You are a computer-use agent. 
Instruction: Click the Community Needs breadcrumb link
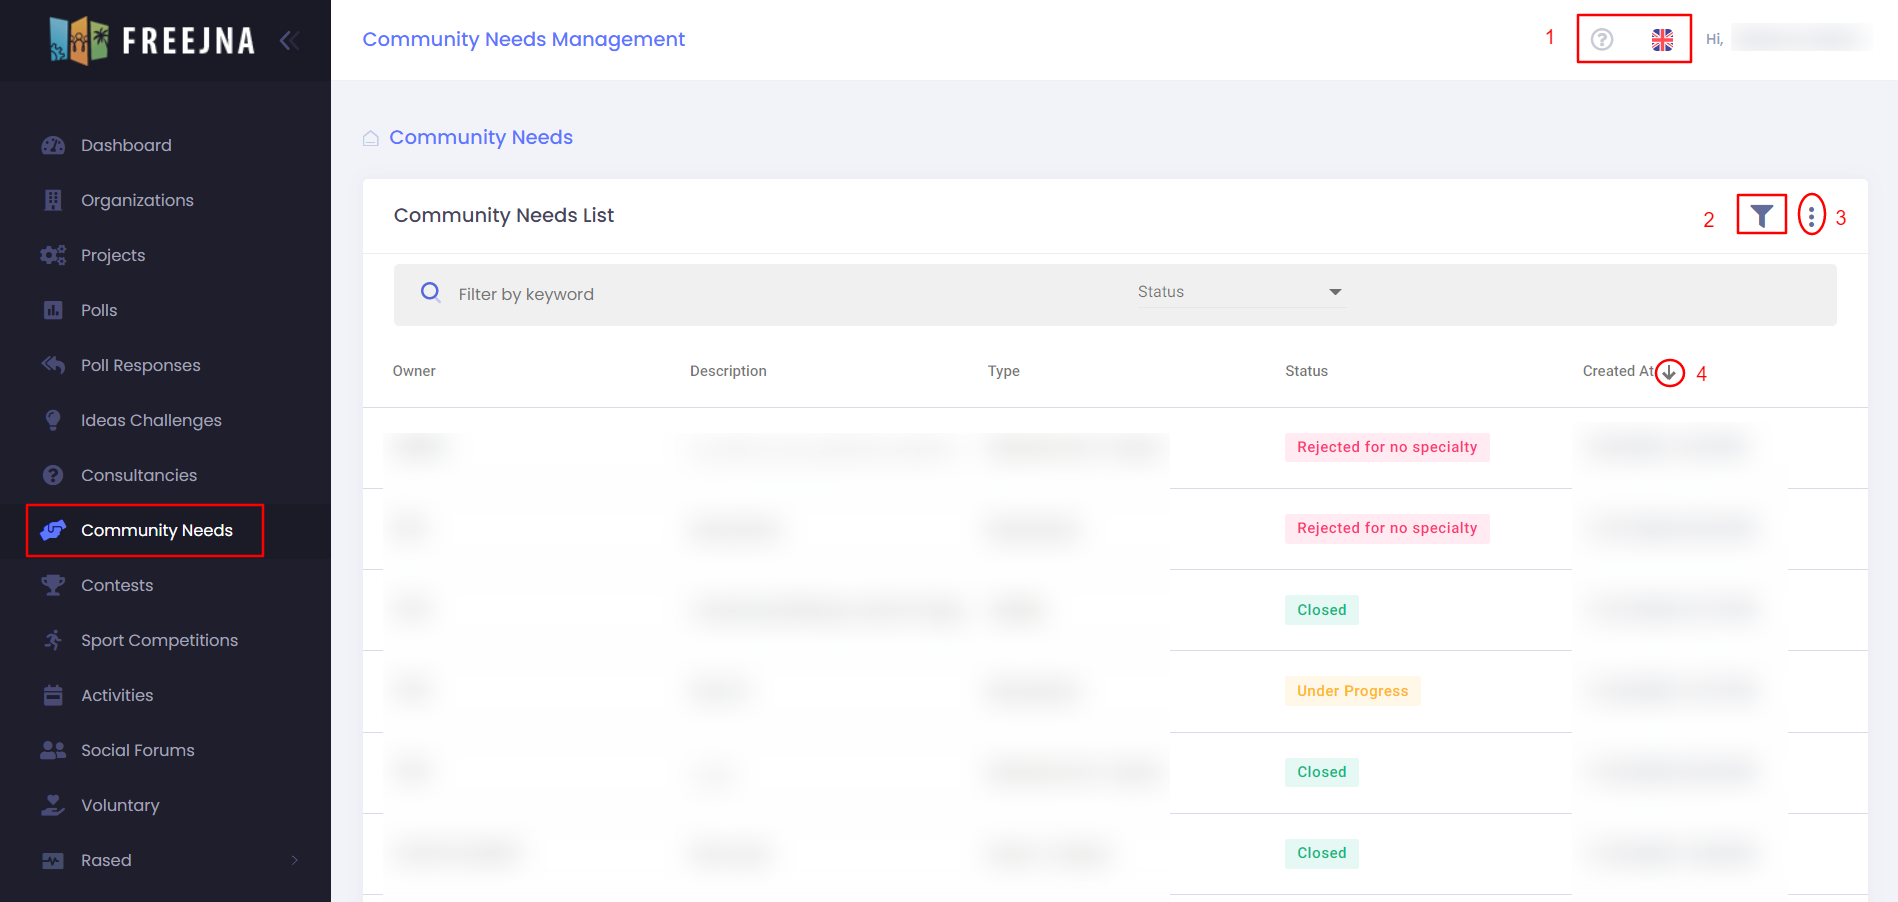[x=480, y=137]
